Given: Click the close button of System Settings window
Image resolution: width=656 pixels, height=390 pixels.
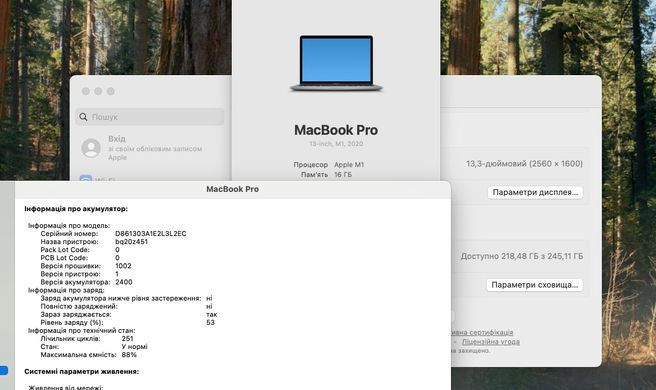Looking at the screenshot, I should [x=86, y=91].
